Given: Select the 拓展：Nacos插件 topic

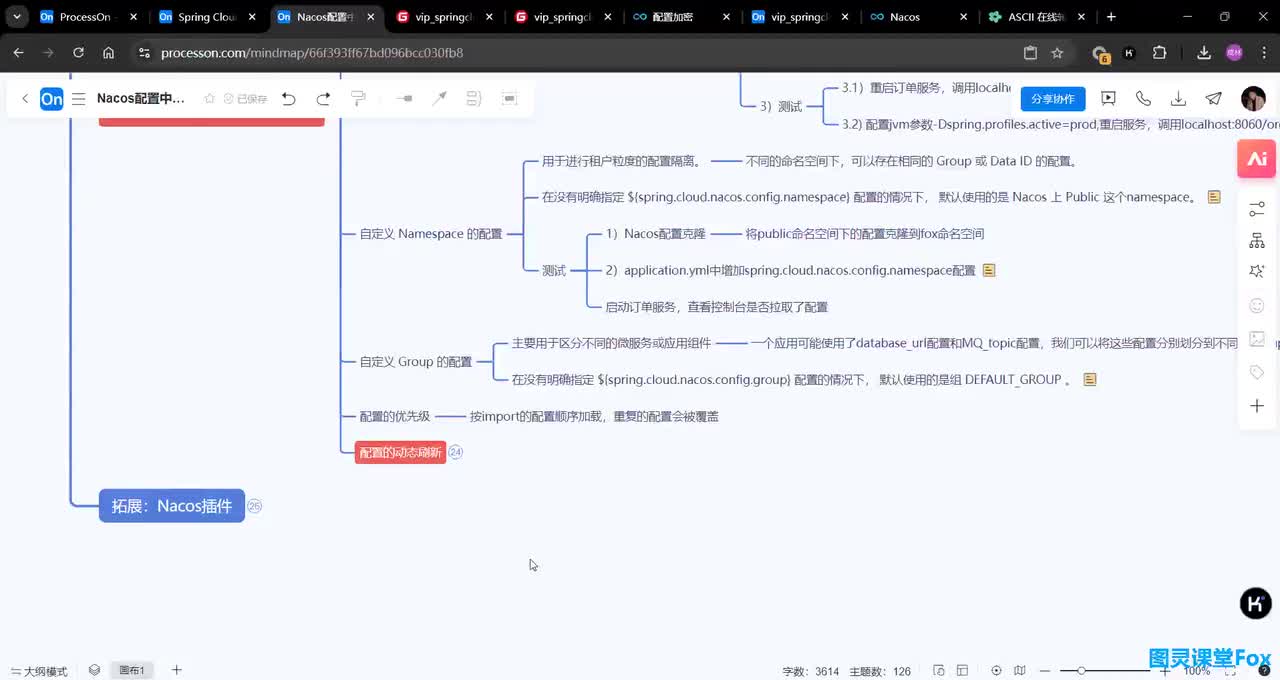Looking at the screenshot, I should (172, 506).
